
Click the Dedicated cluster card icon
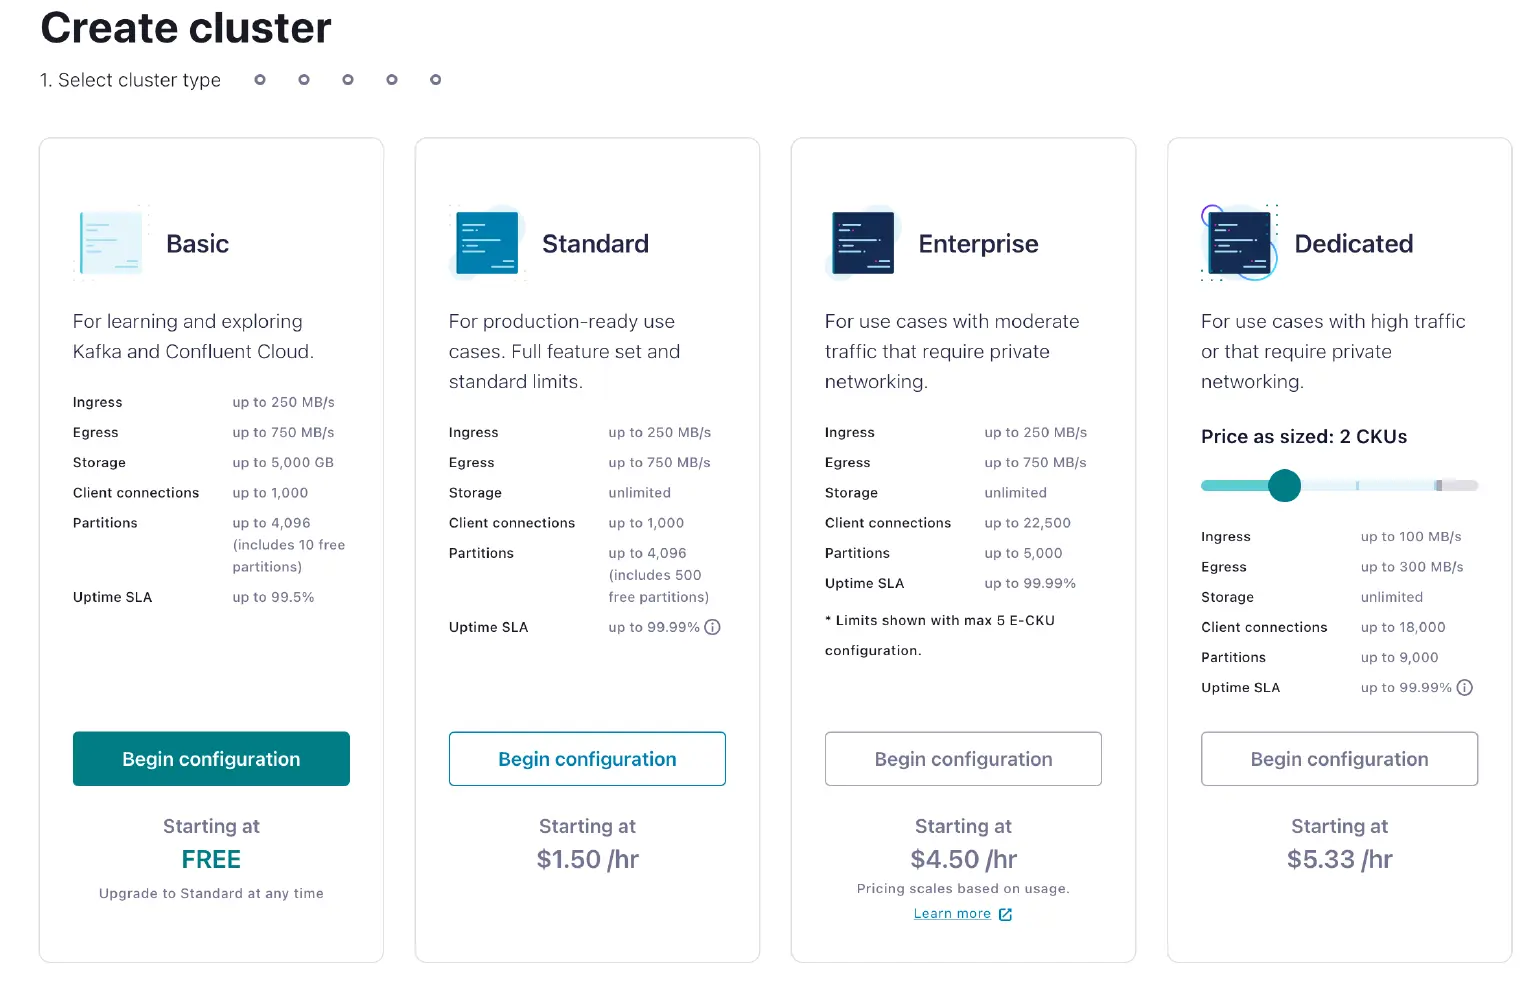(1238, 242)
